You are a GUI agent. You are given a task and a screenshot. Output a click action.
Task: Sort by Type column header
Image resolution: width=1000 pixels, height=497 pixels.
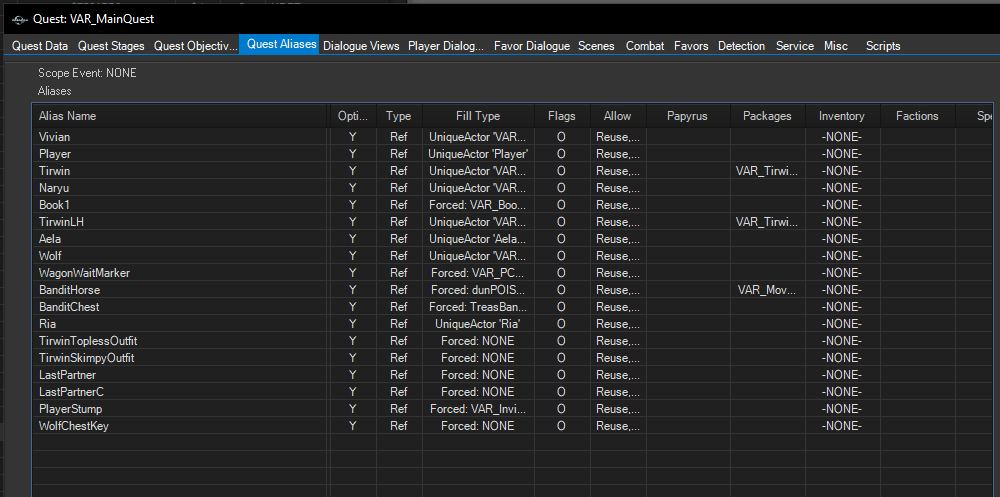[399, 116]
